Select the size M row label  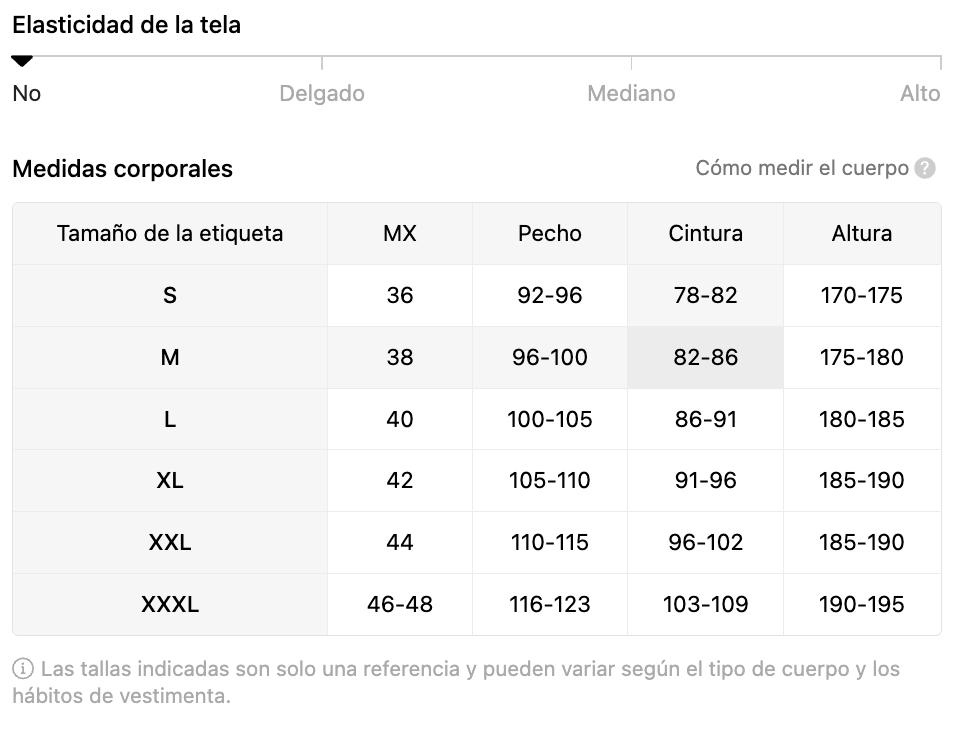170,358
